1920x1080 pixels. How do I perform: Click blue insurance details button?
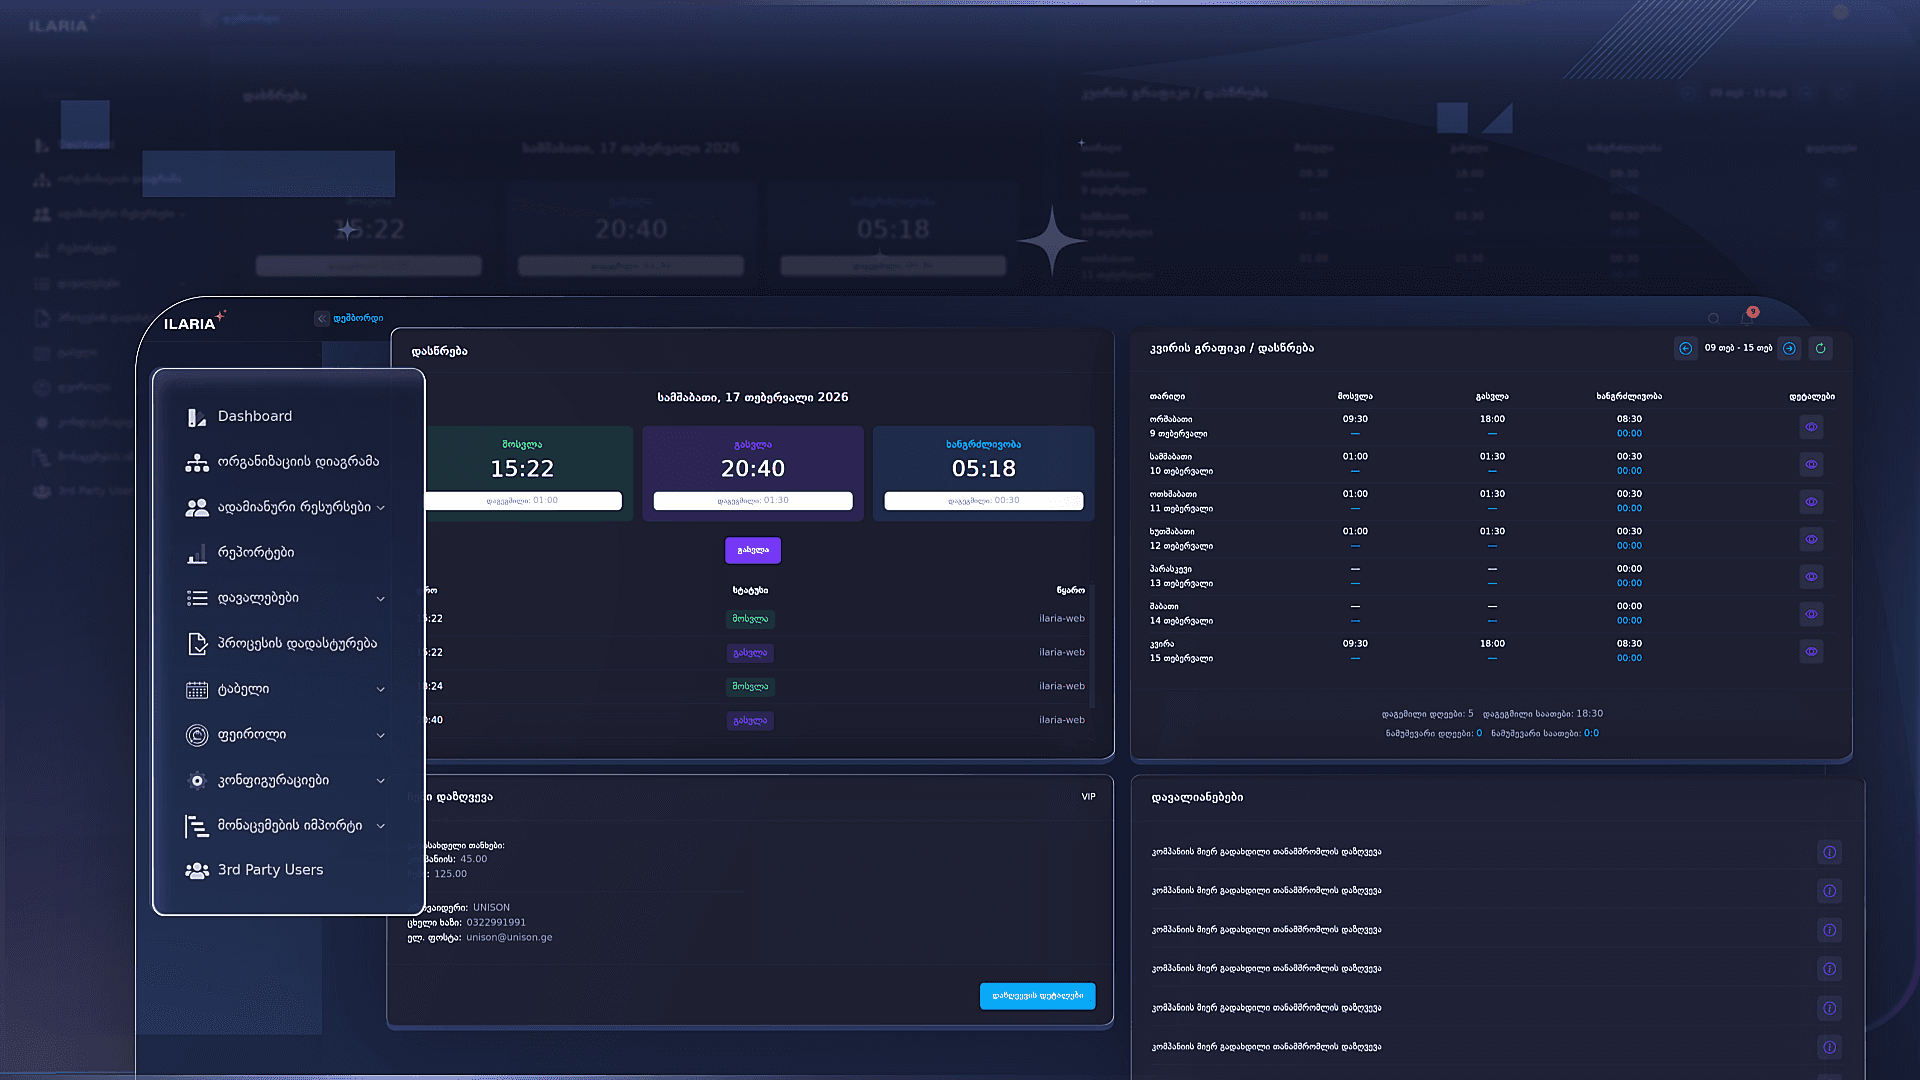(x=1037, y=996)
